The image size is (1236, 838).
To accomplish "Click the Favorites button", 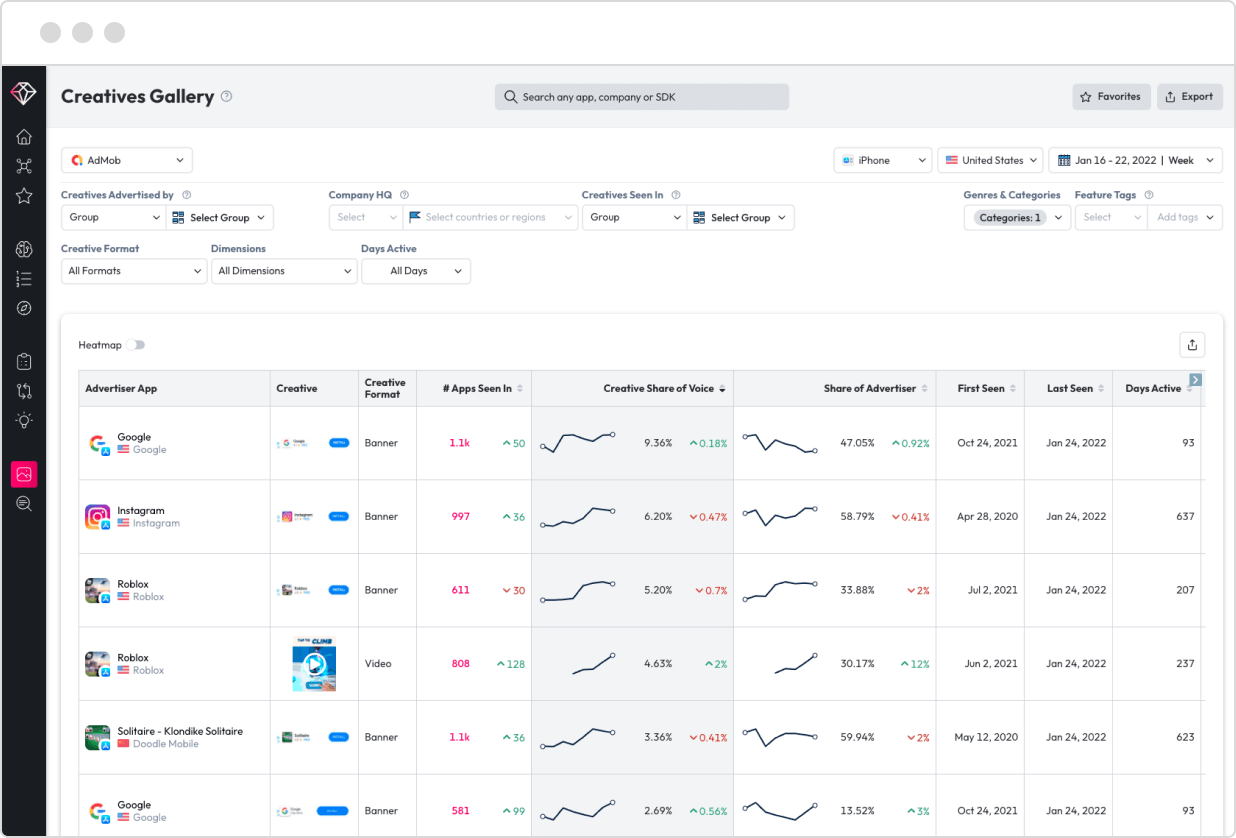I will pyautogui.click(x=1111, y=97).
